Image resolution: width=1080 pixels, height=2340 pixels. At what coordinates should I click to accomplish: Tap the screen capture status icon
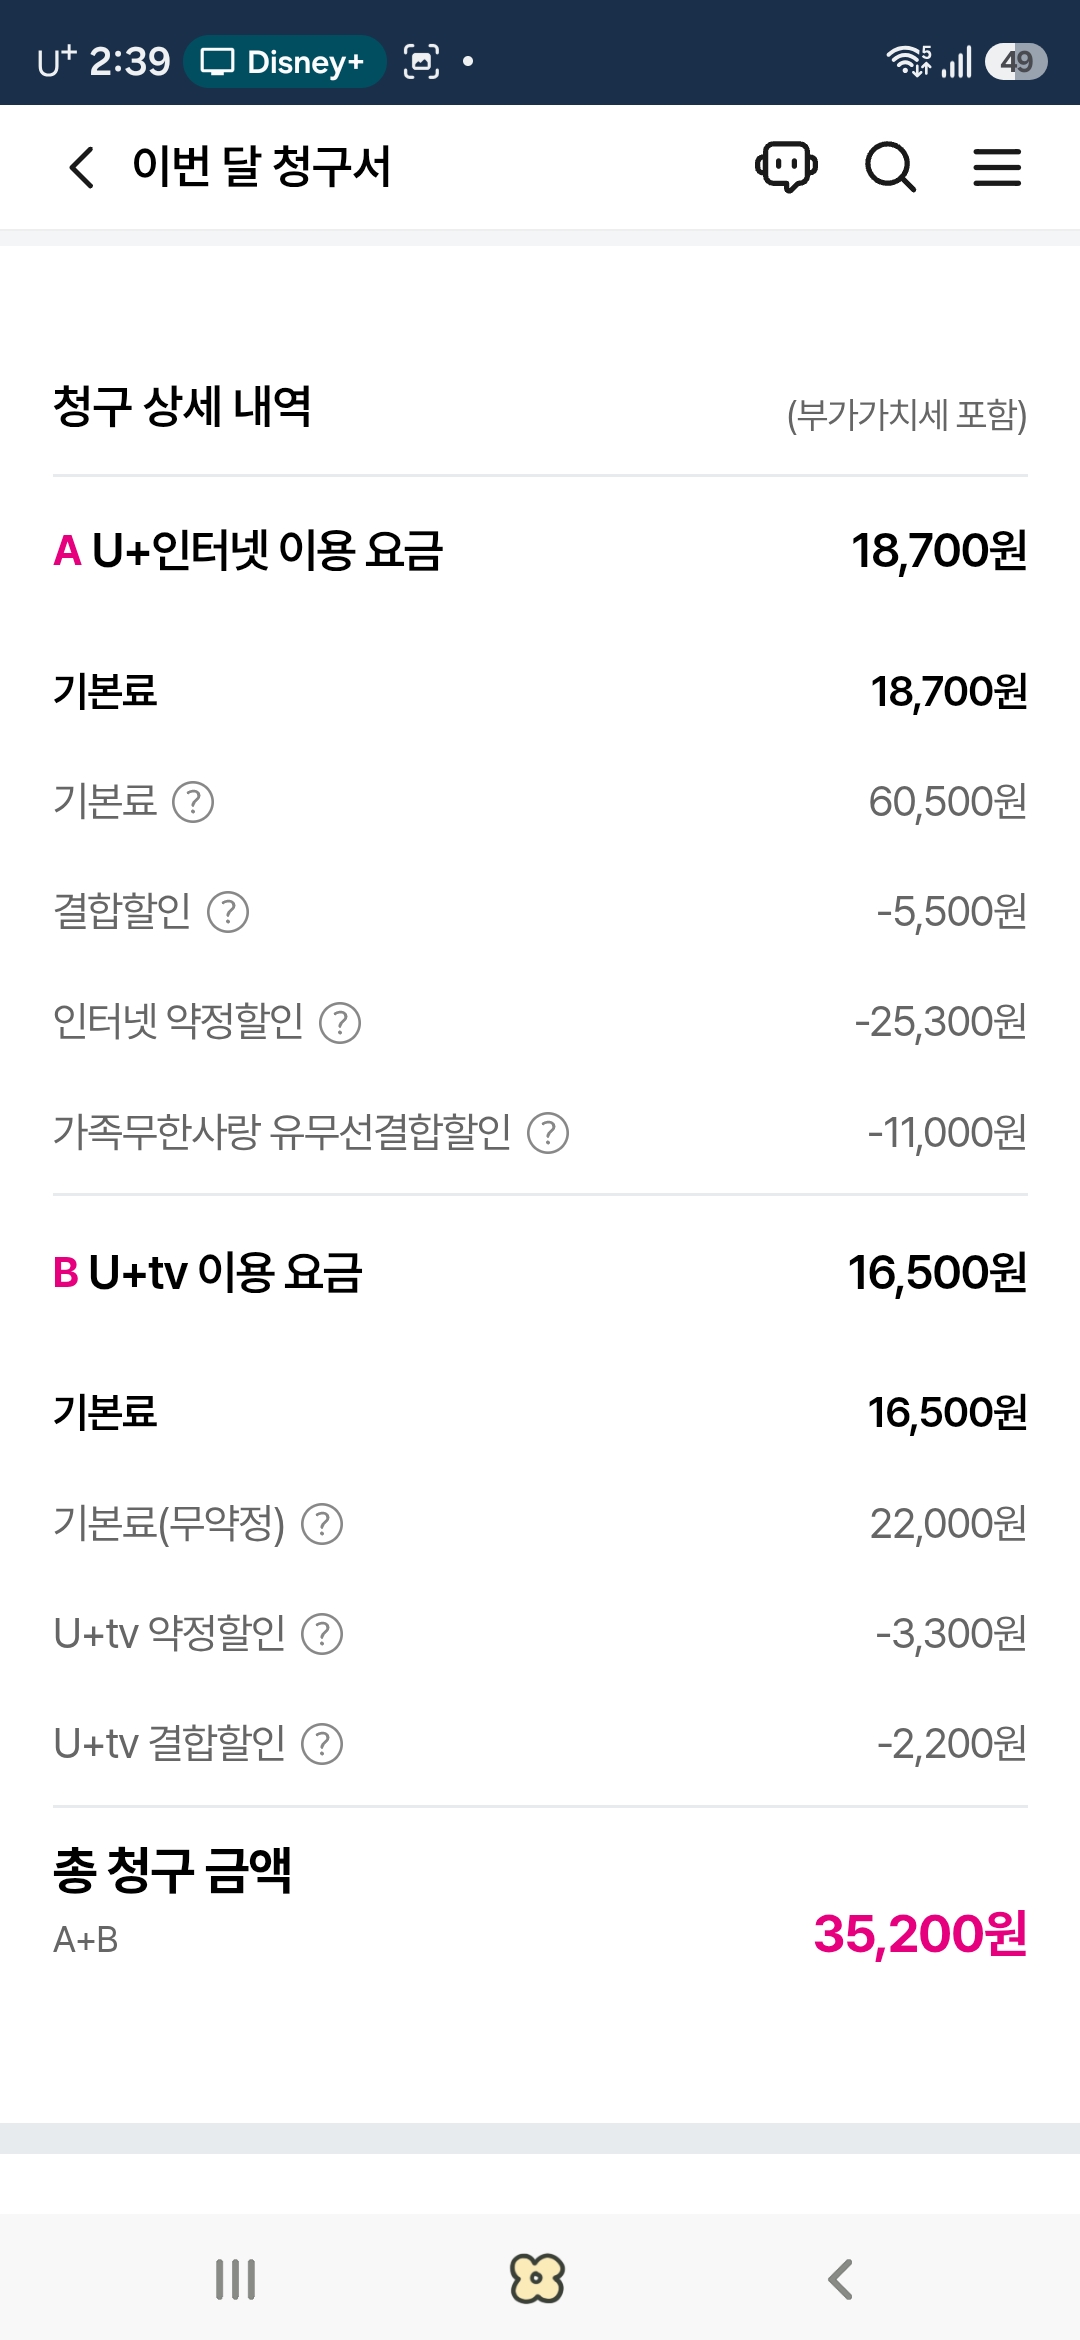421,62
